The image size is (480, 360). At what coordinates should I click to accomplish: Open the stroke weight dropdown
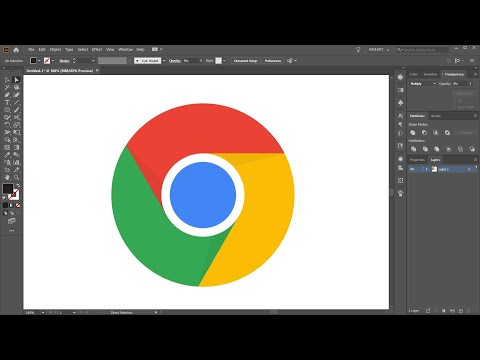[93, 61]
